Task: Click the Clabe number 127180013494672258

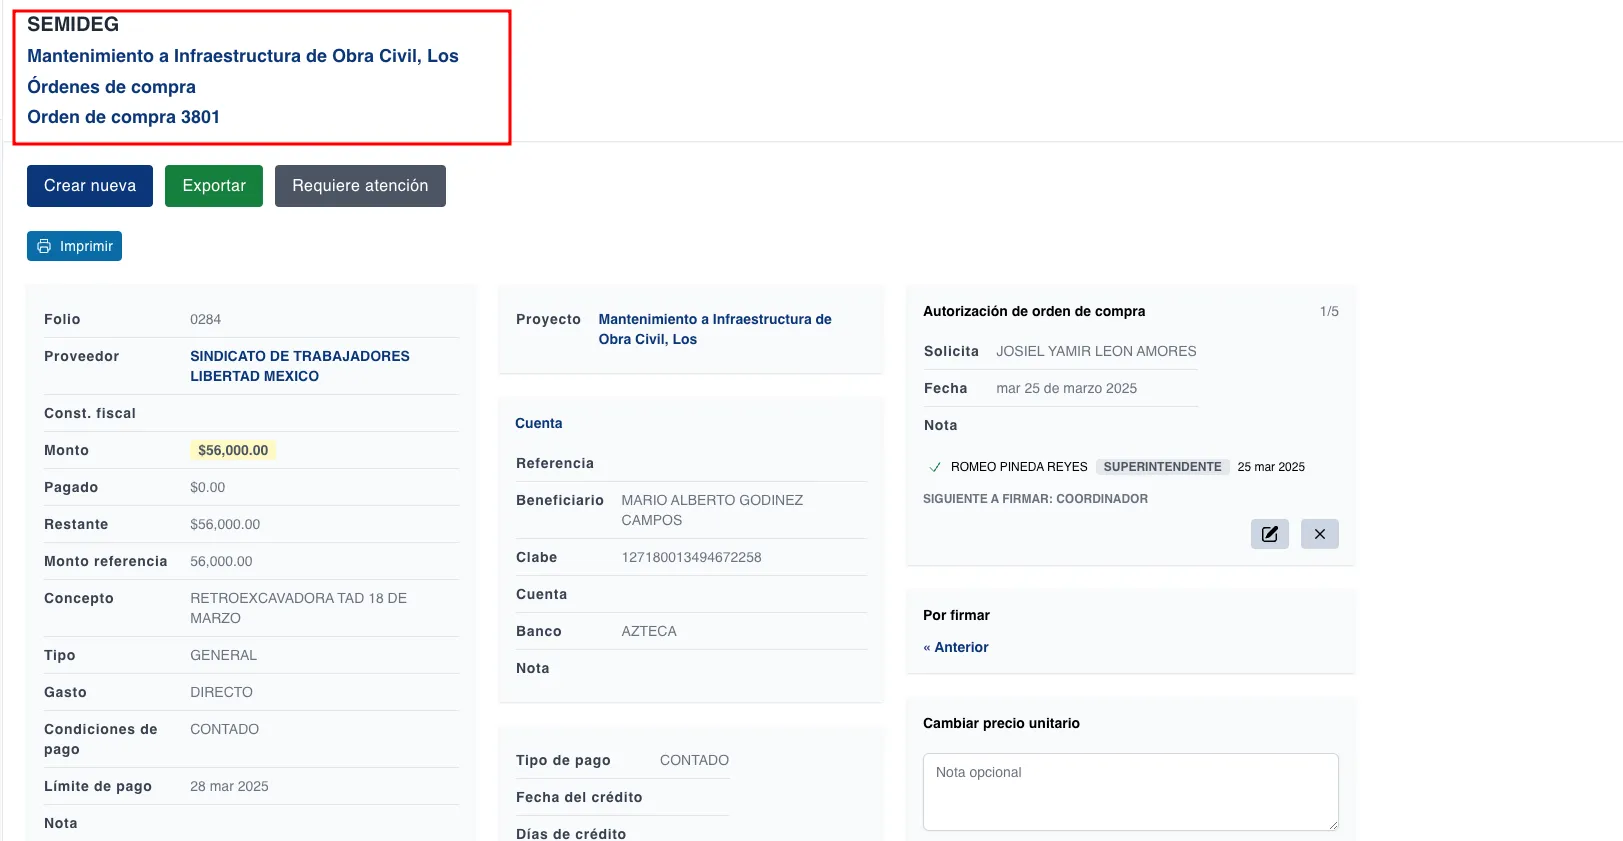Action: coord(691,557)
